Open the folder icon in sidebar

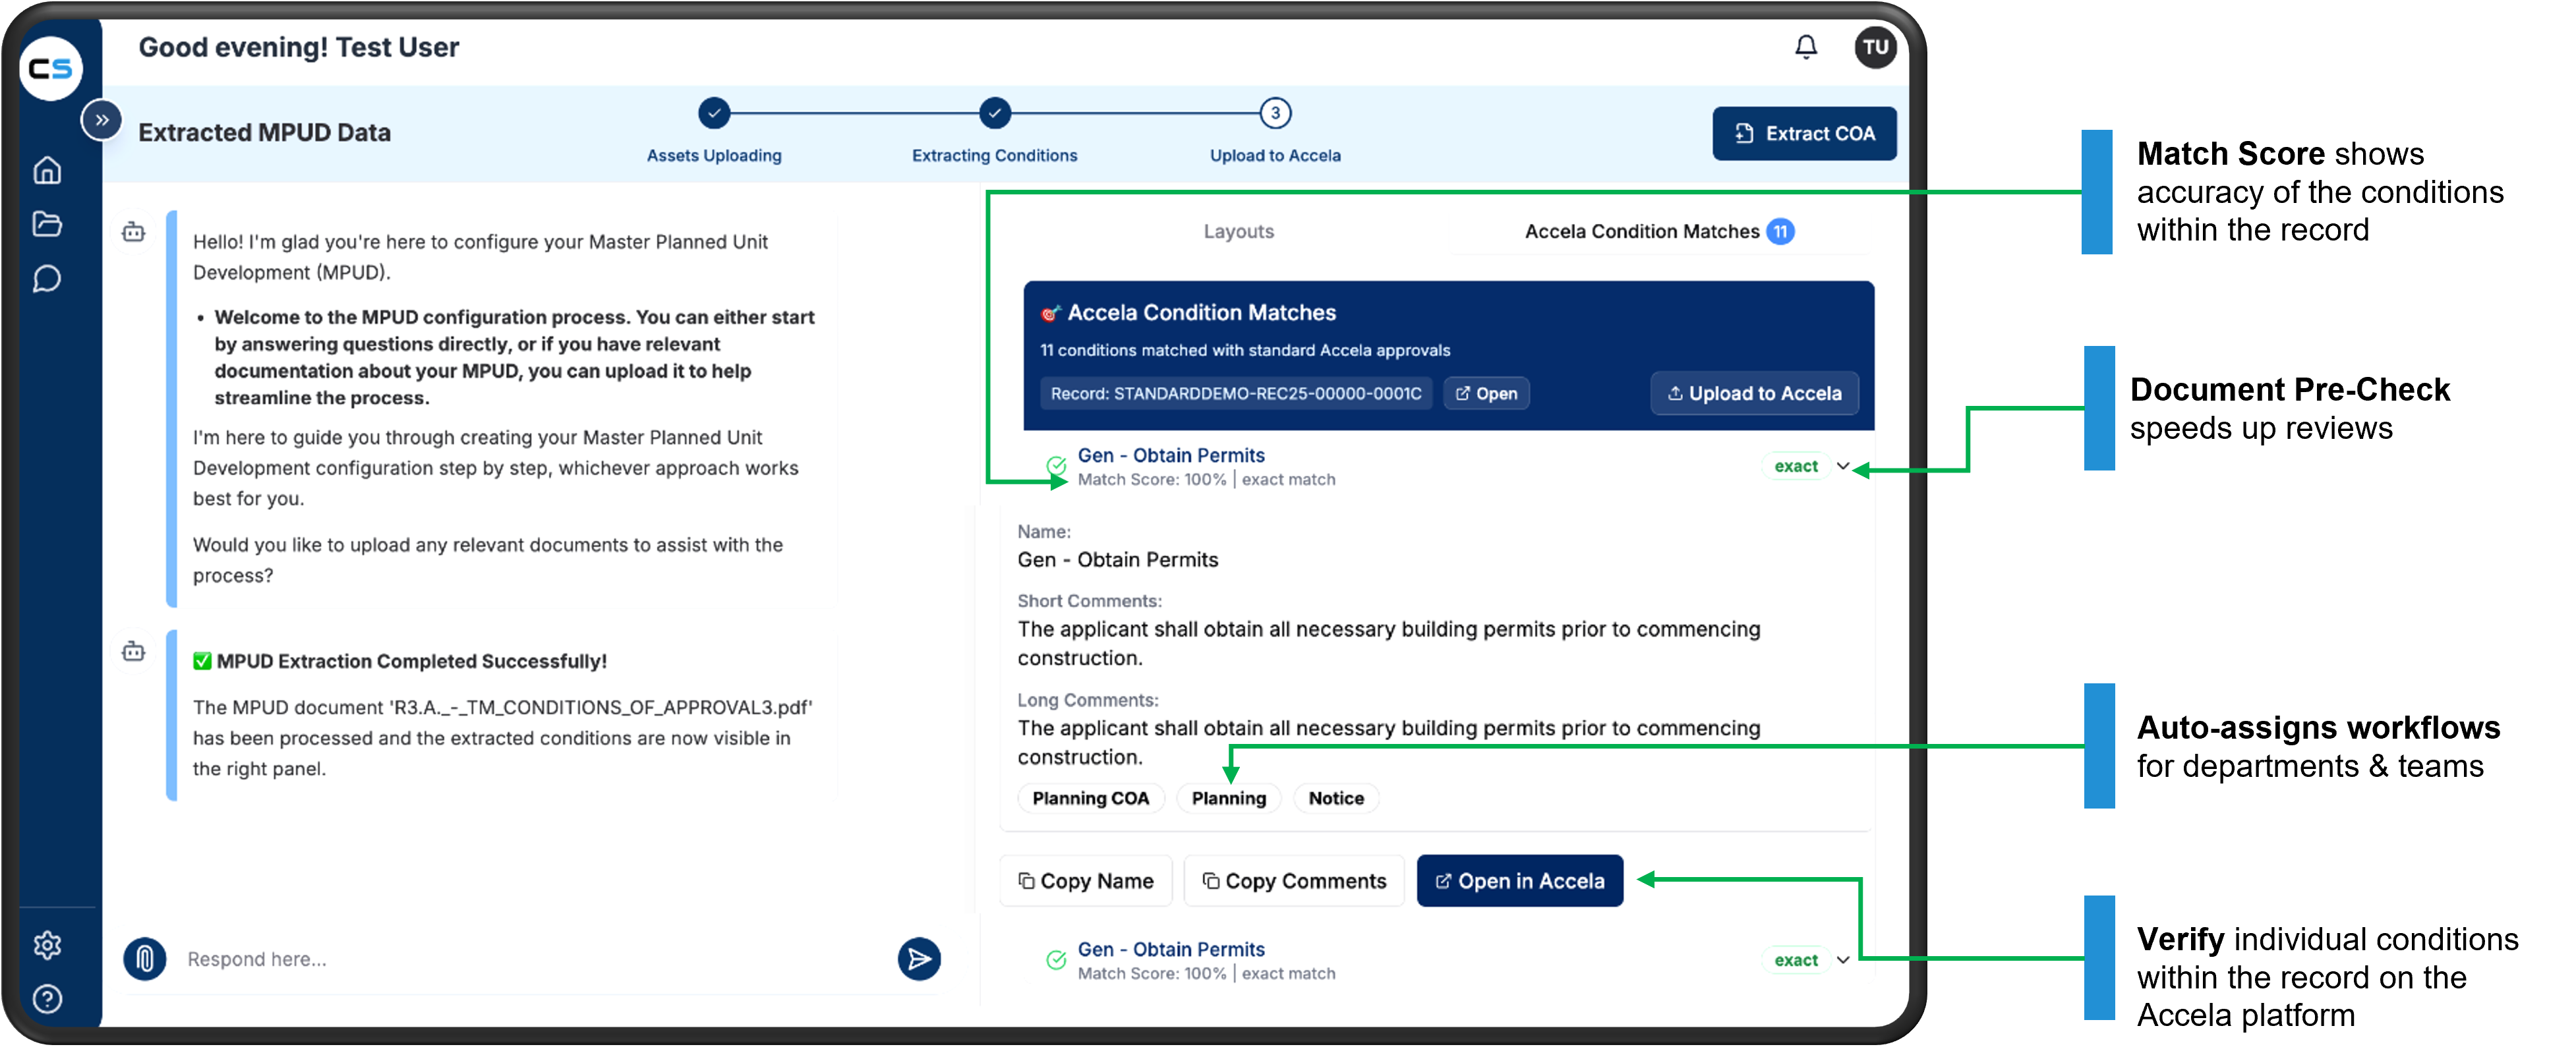[47, 224]
